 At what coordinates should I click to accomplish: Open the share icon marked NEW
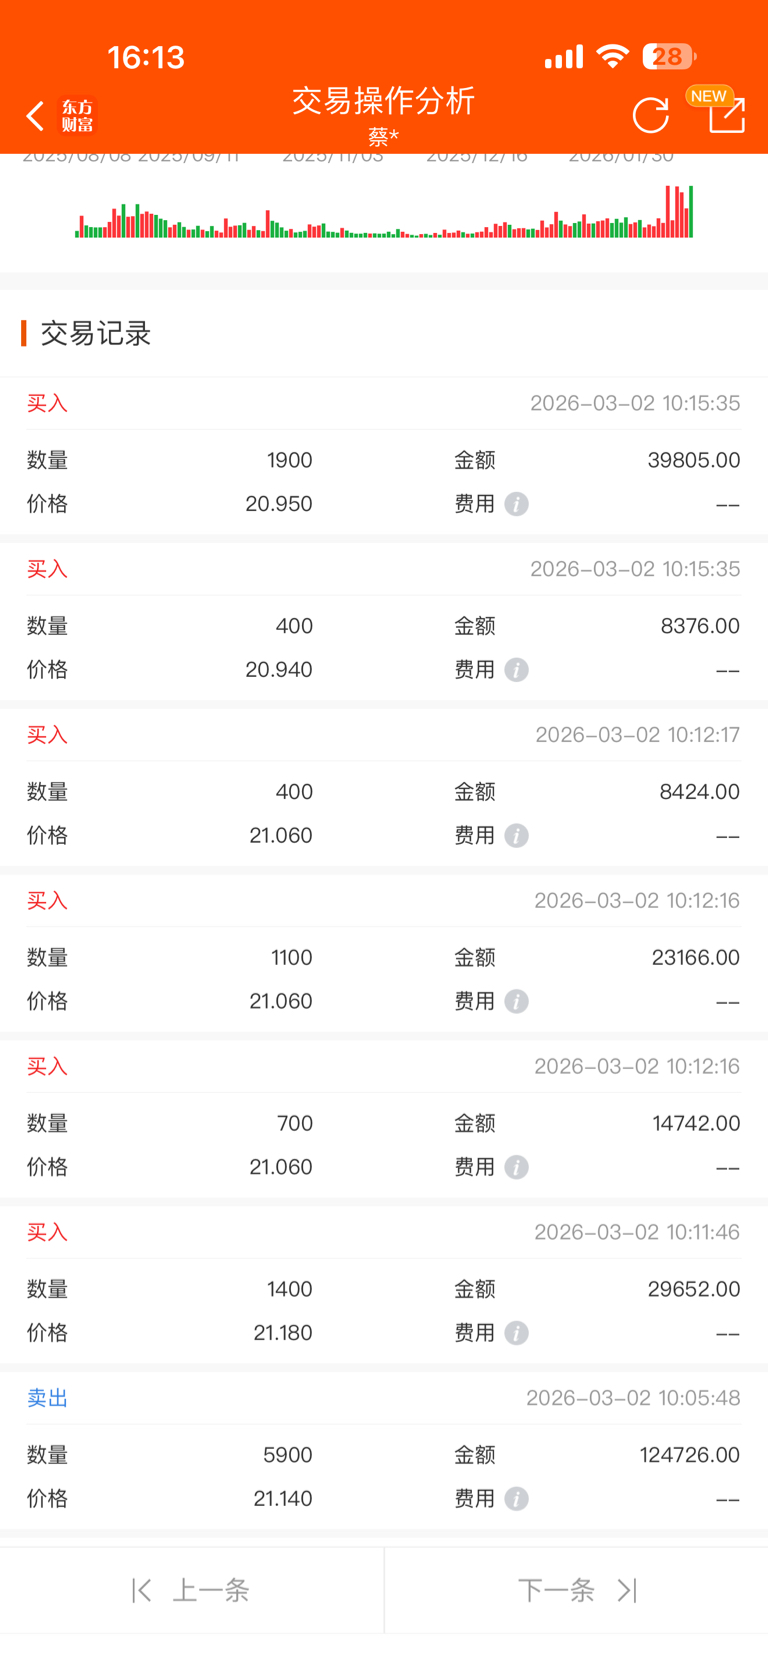coord(726,115)
